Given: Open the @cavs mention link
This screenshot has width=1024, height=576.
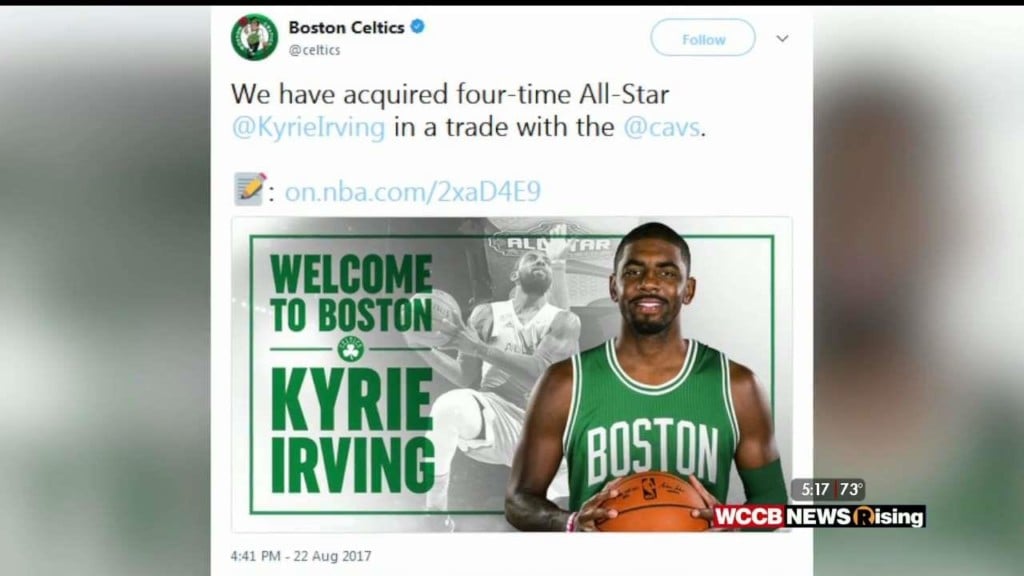Looking at the screenshot, I should click(662, 127).
